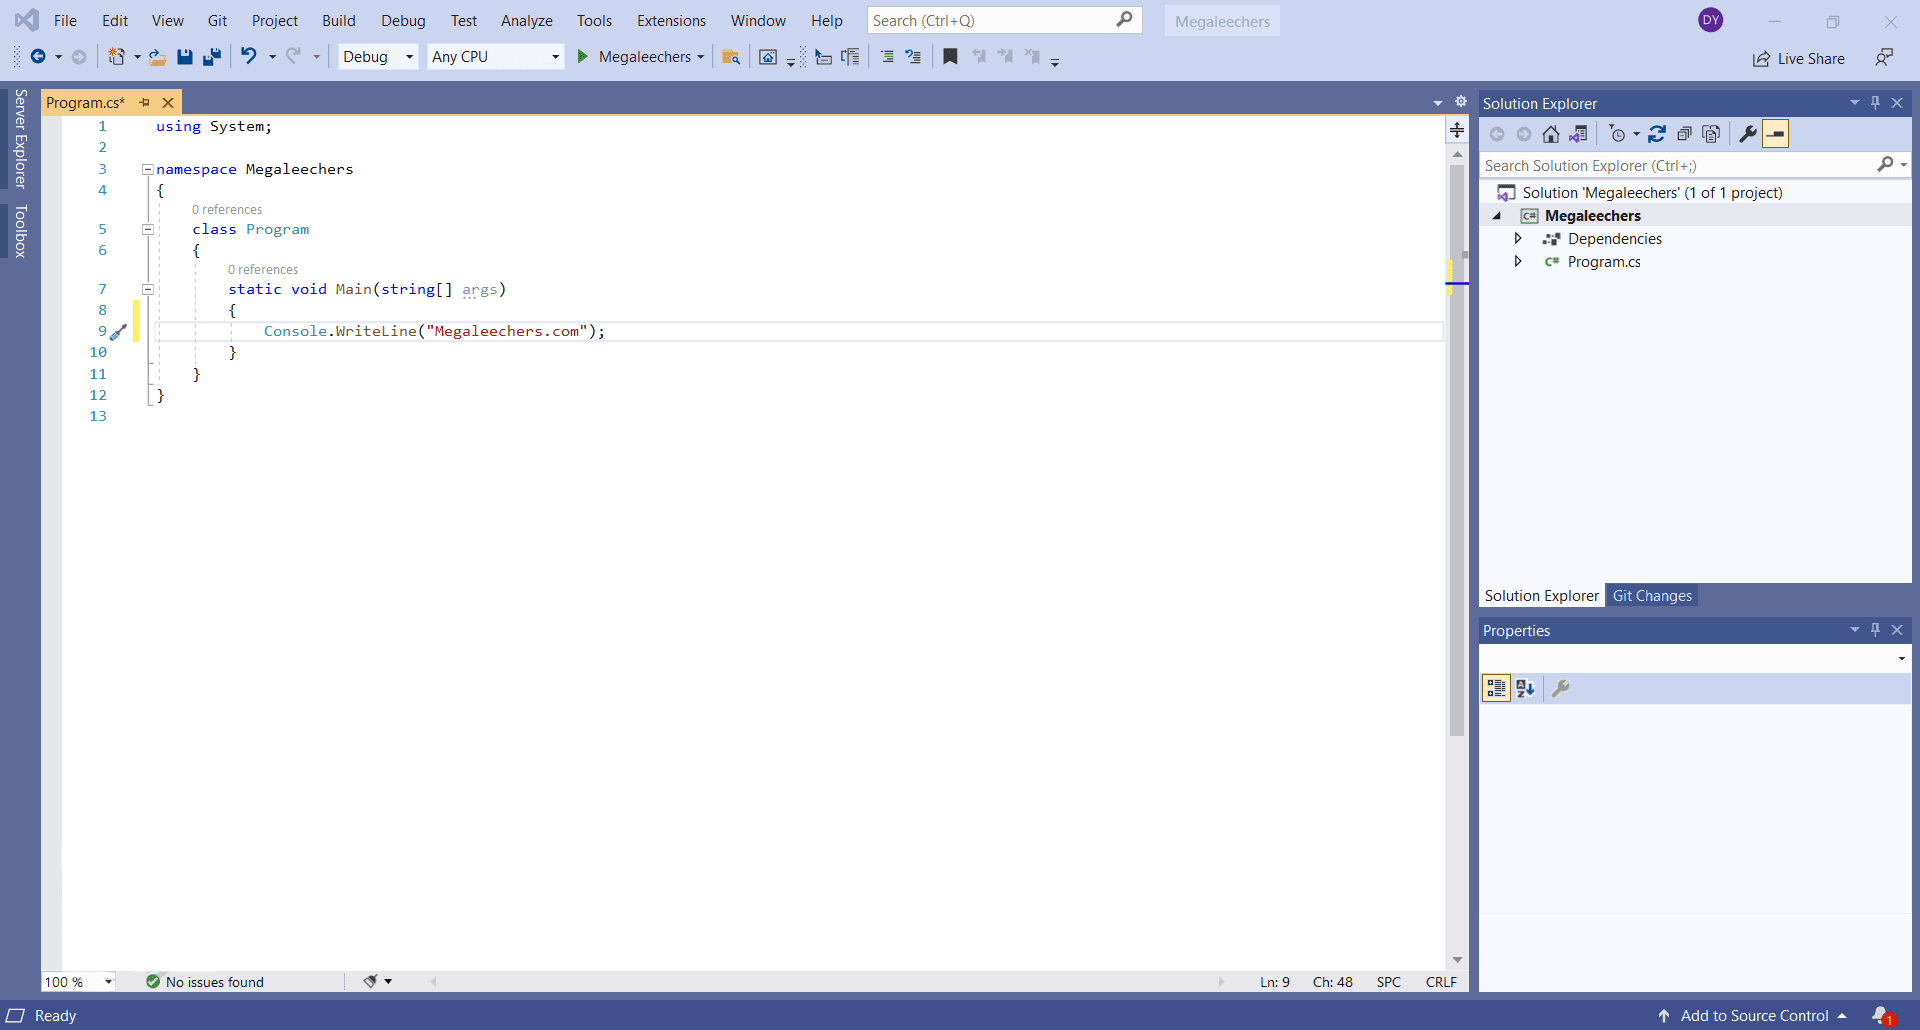Viewport: 1920px width, 1030px height.
Task: Switch to the Solution Explorer tab
Action: 1542,595
